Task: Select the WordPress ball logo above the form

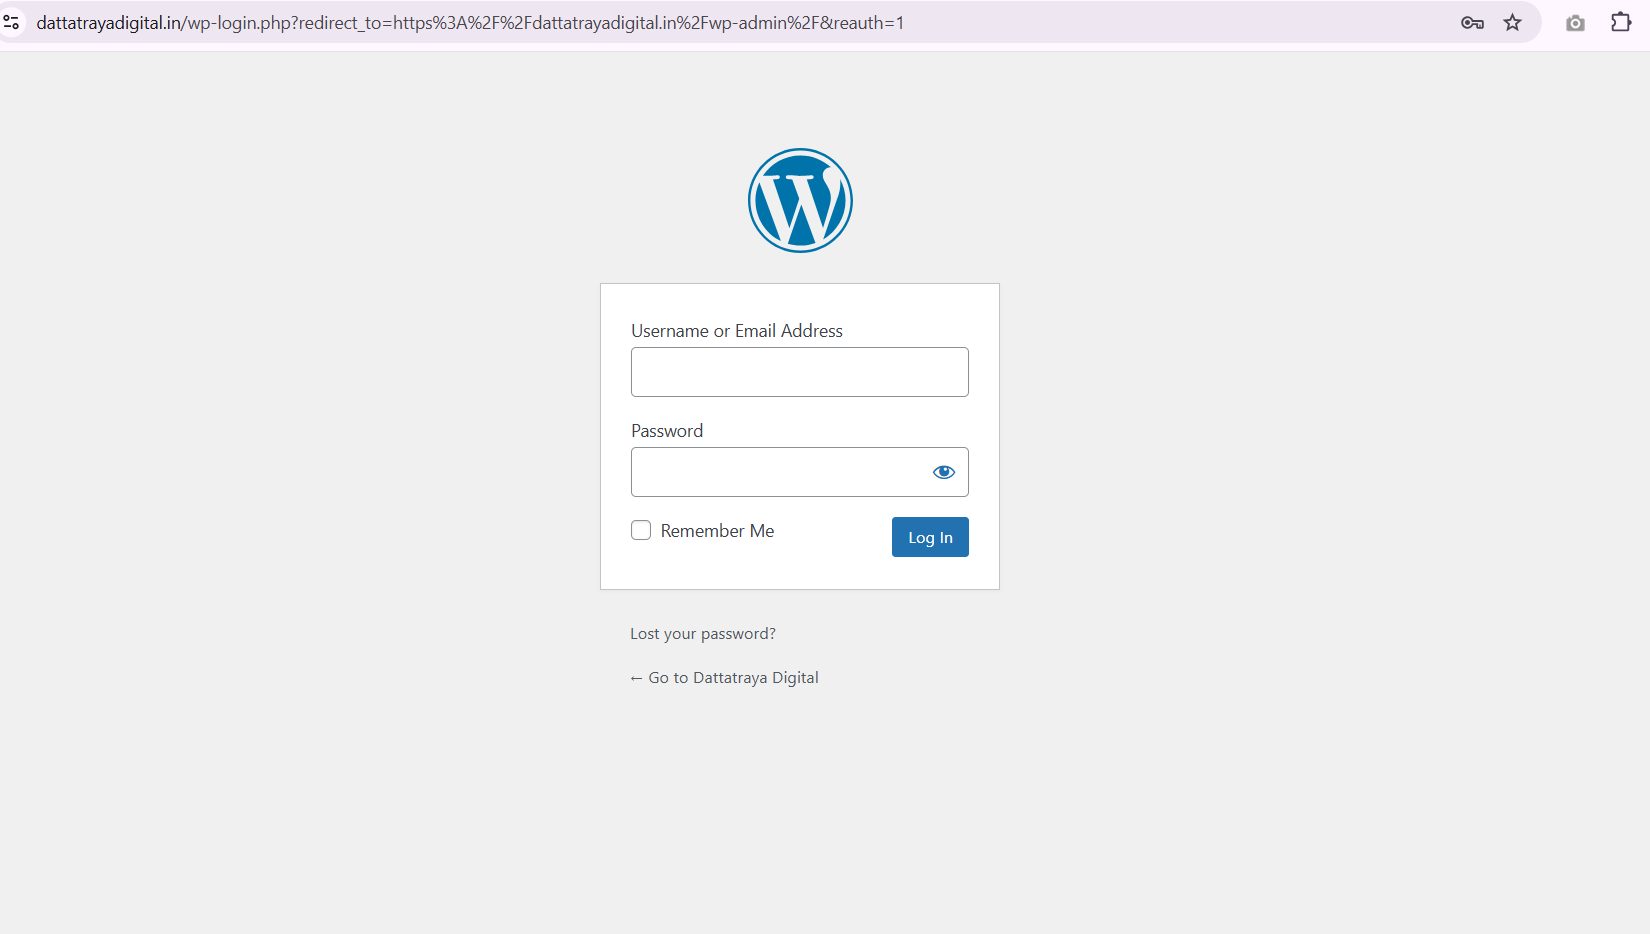Action: click(x=800, y=200)
